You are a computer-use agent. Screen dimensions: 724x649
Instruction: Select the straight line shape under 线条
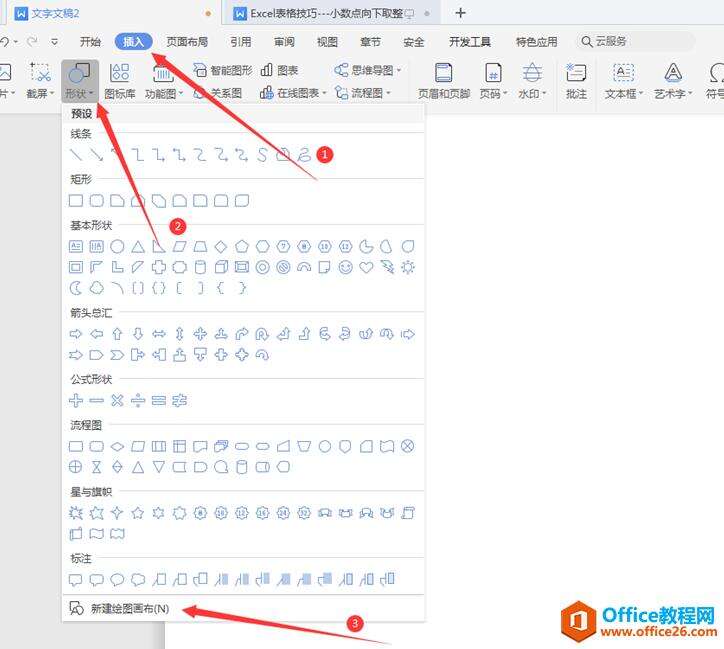(x=76, y=155)
